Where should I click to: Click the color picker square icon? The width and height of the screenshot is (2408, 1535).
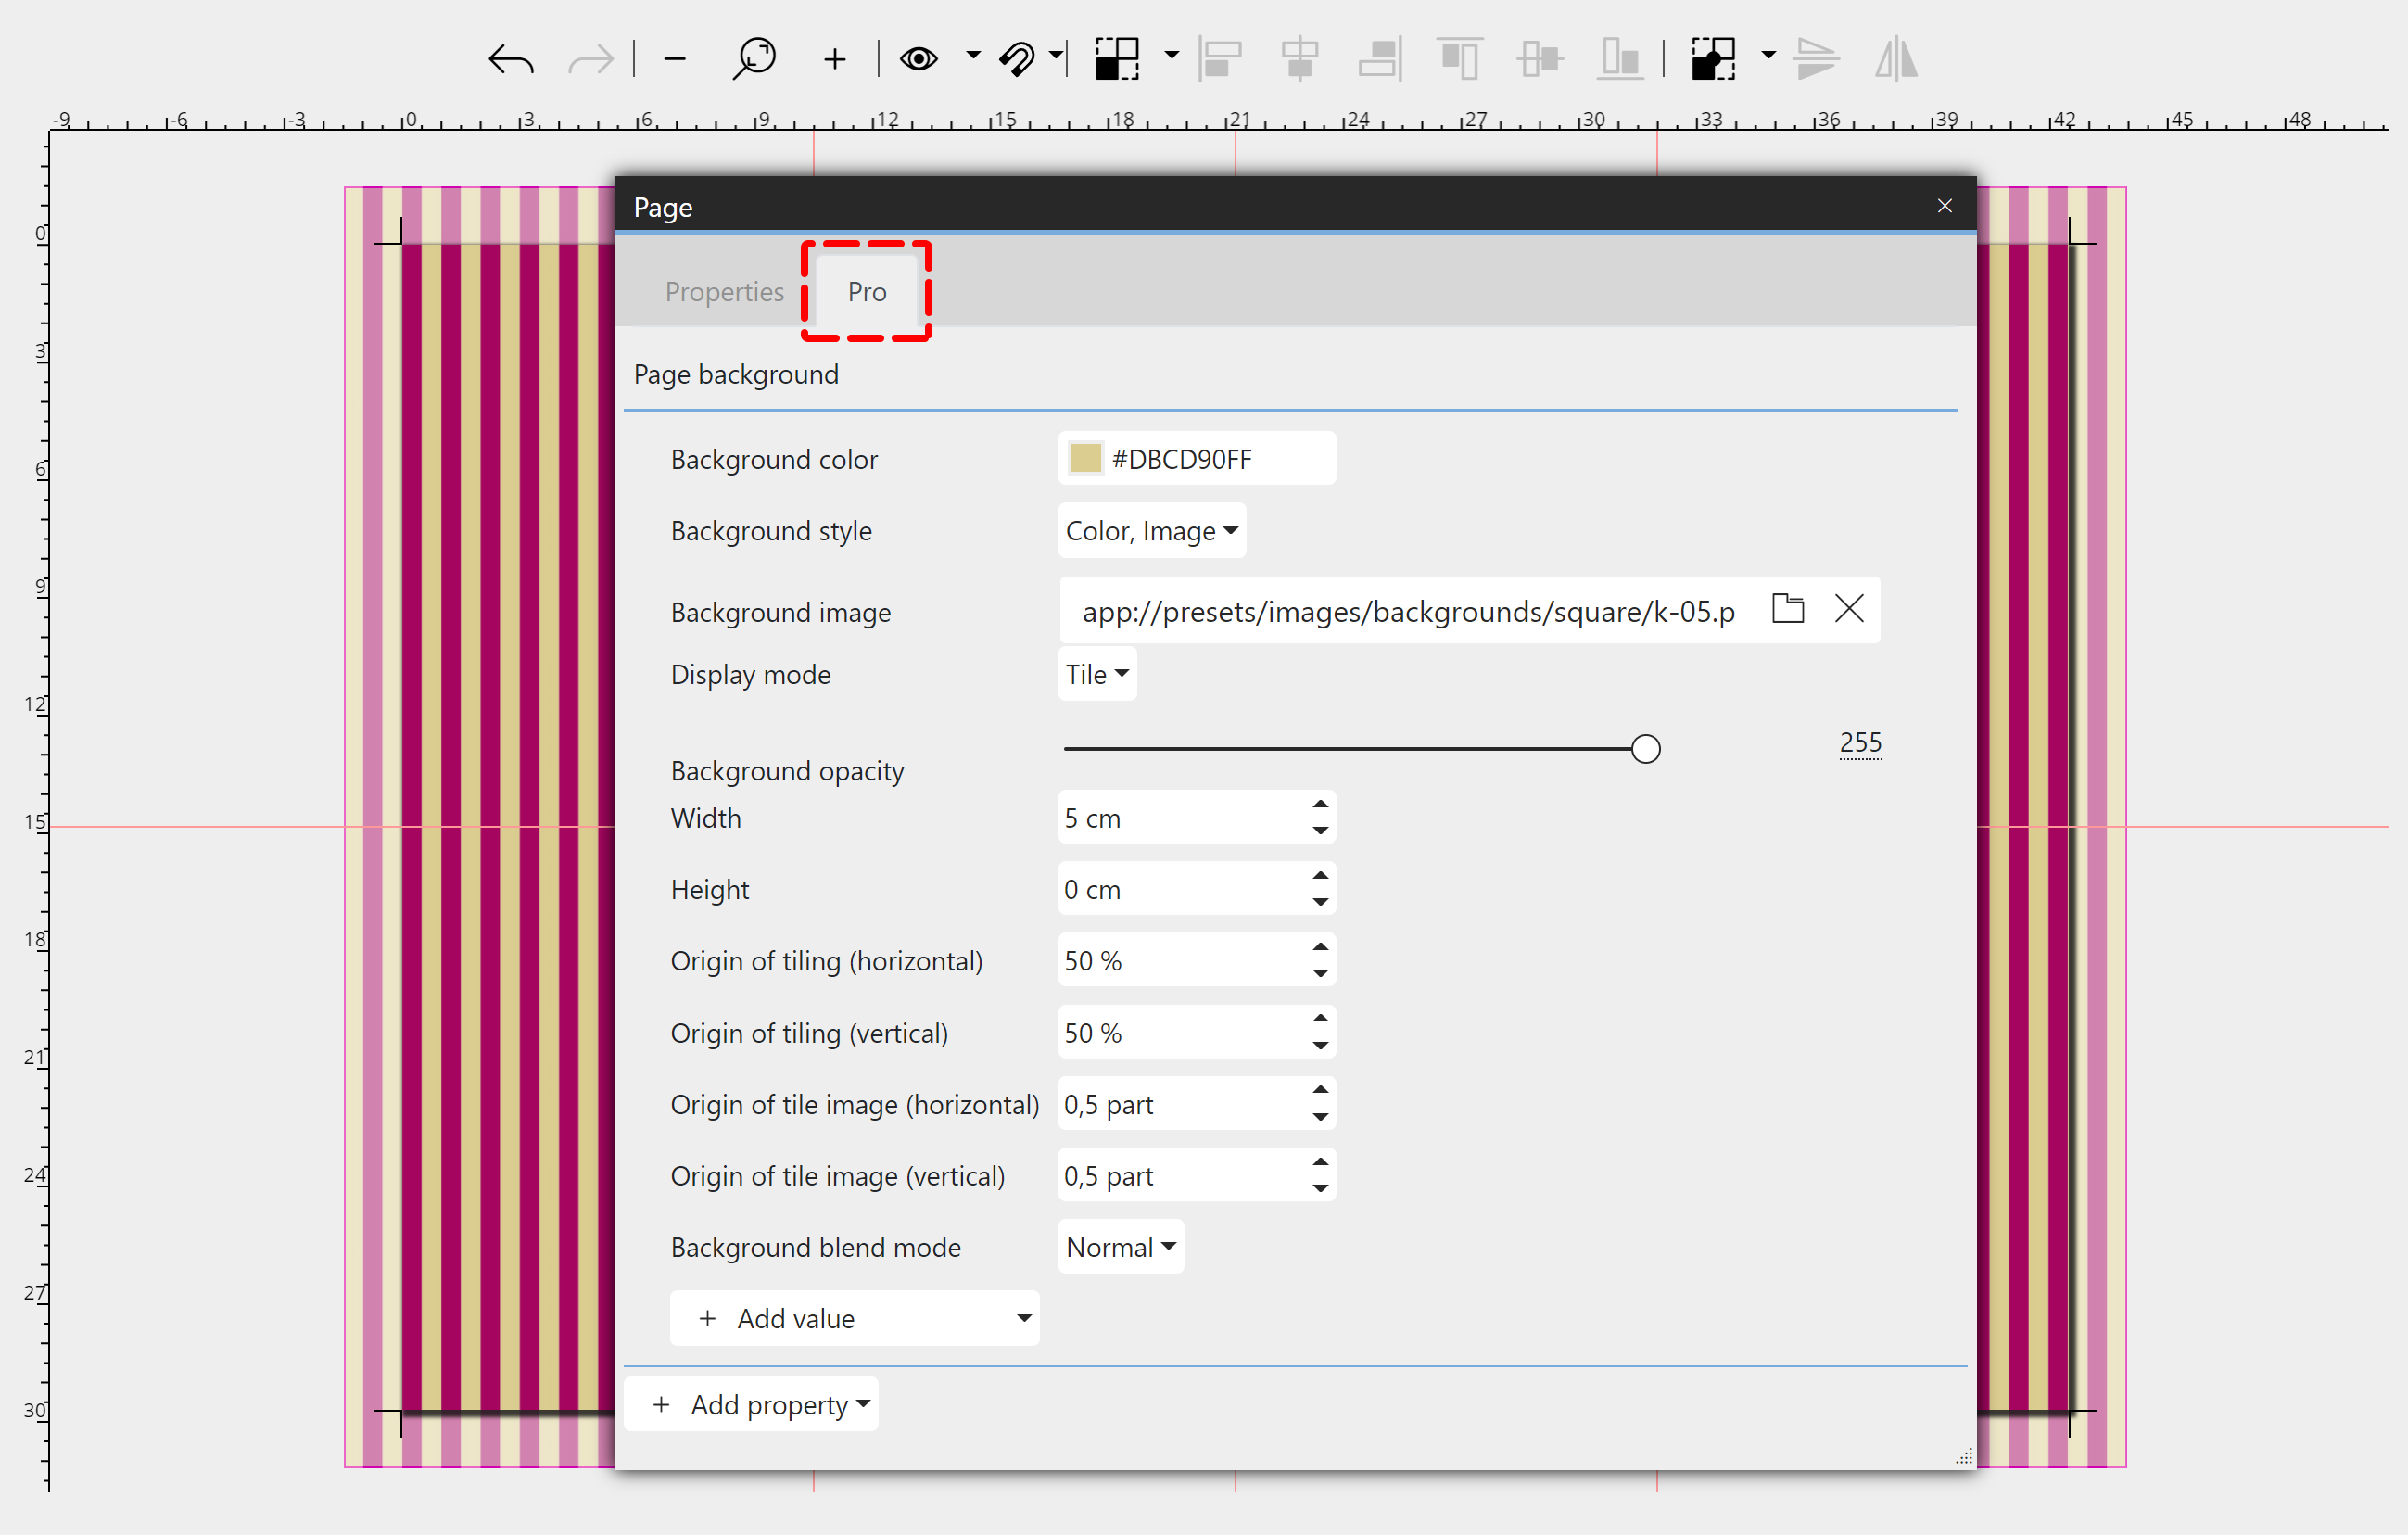1080,460
